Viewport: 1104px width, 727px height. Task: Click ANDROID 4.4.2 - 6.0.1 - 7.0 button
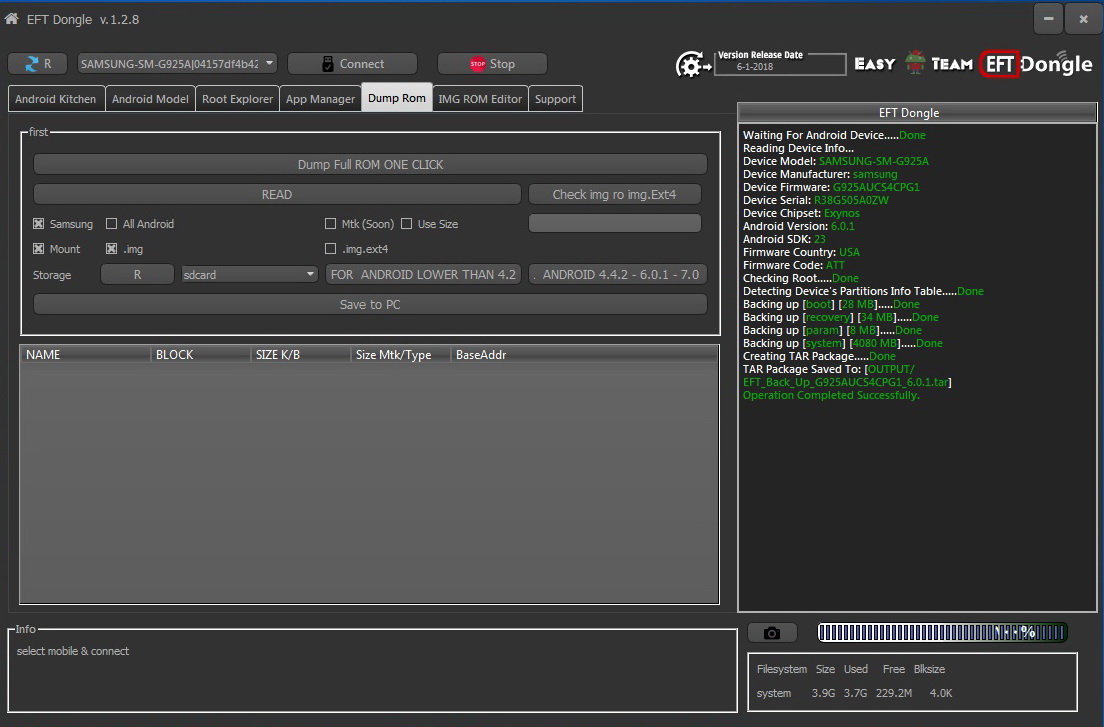coord(617,274)
